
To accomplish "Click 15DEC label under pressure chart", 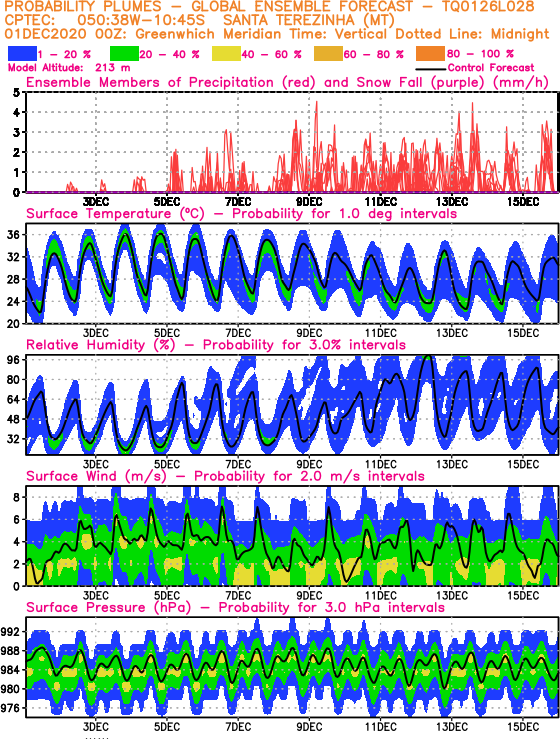I will 522,727.
